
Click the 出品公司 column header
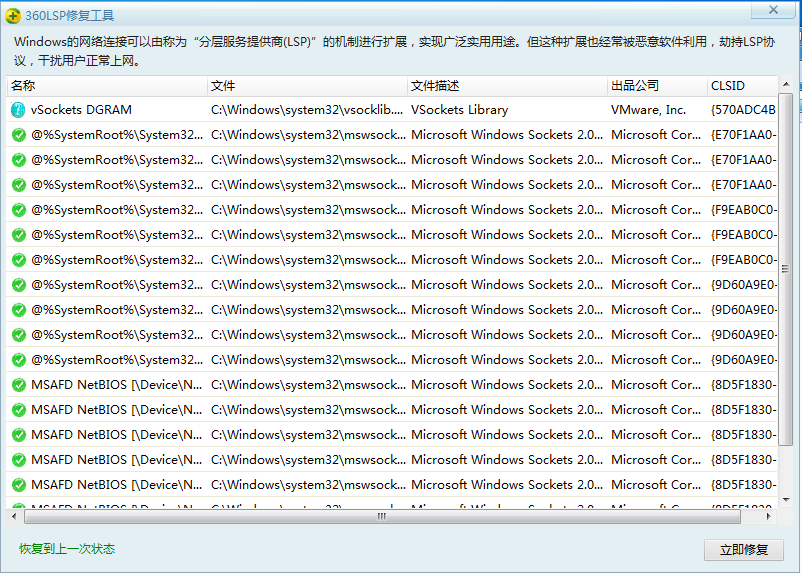(657, 86)
